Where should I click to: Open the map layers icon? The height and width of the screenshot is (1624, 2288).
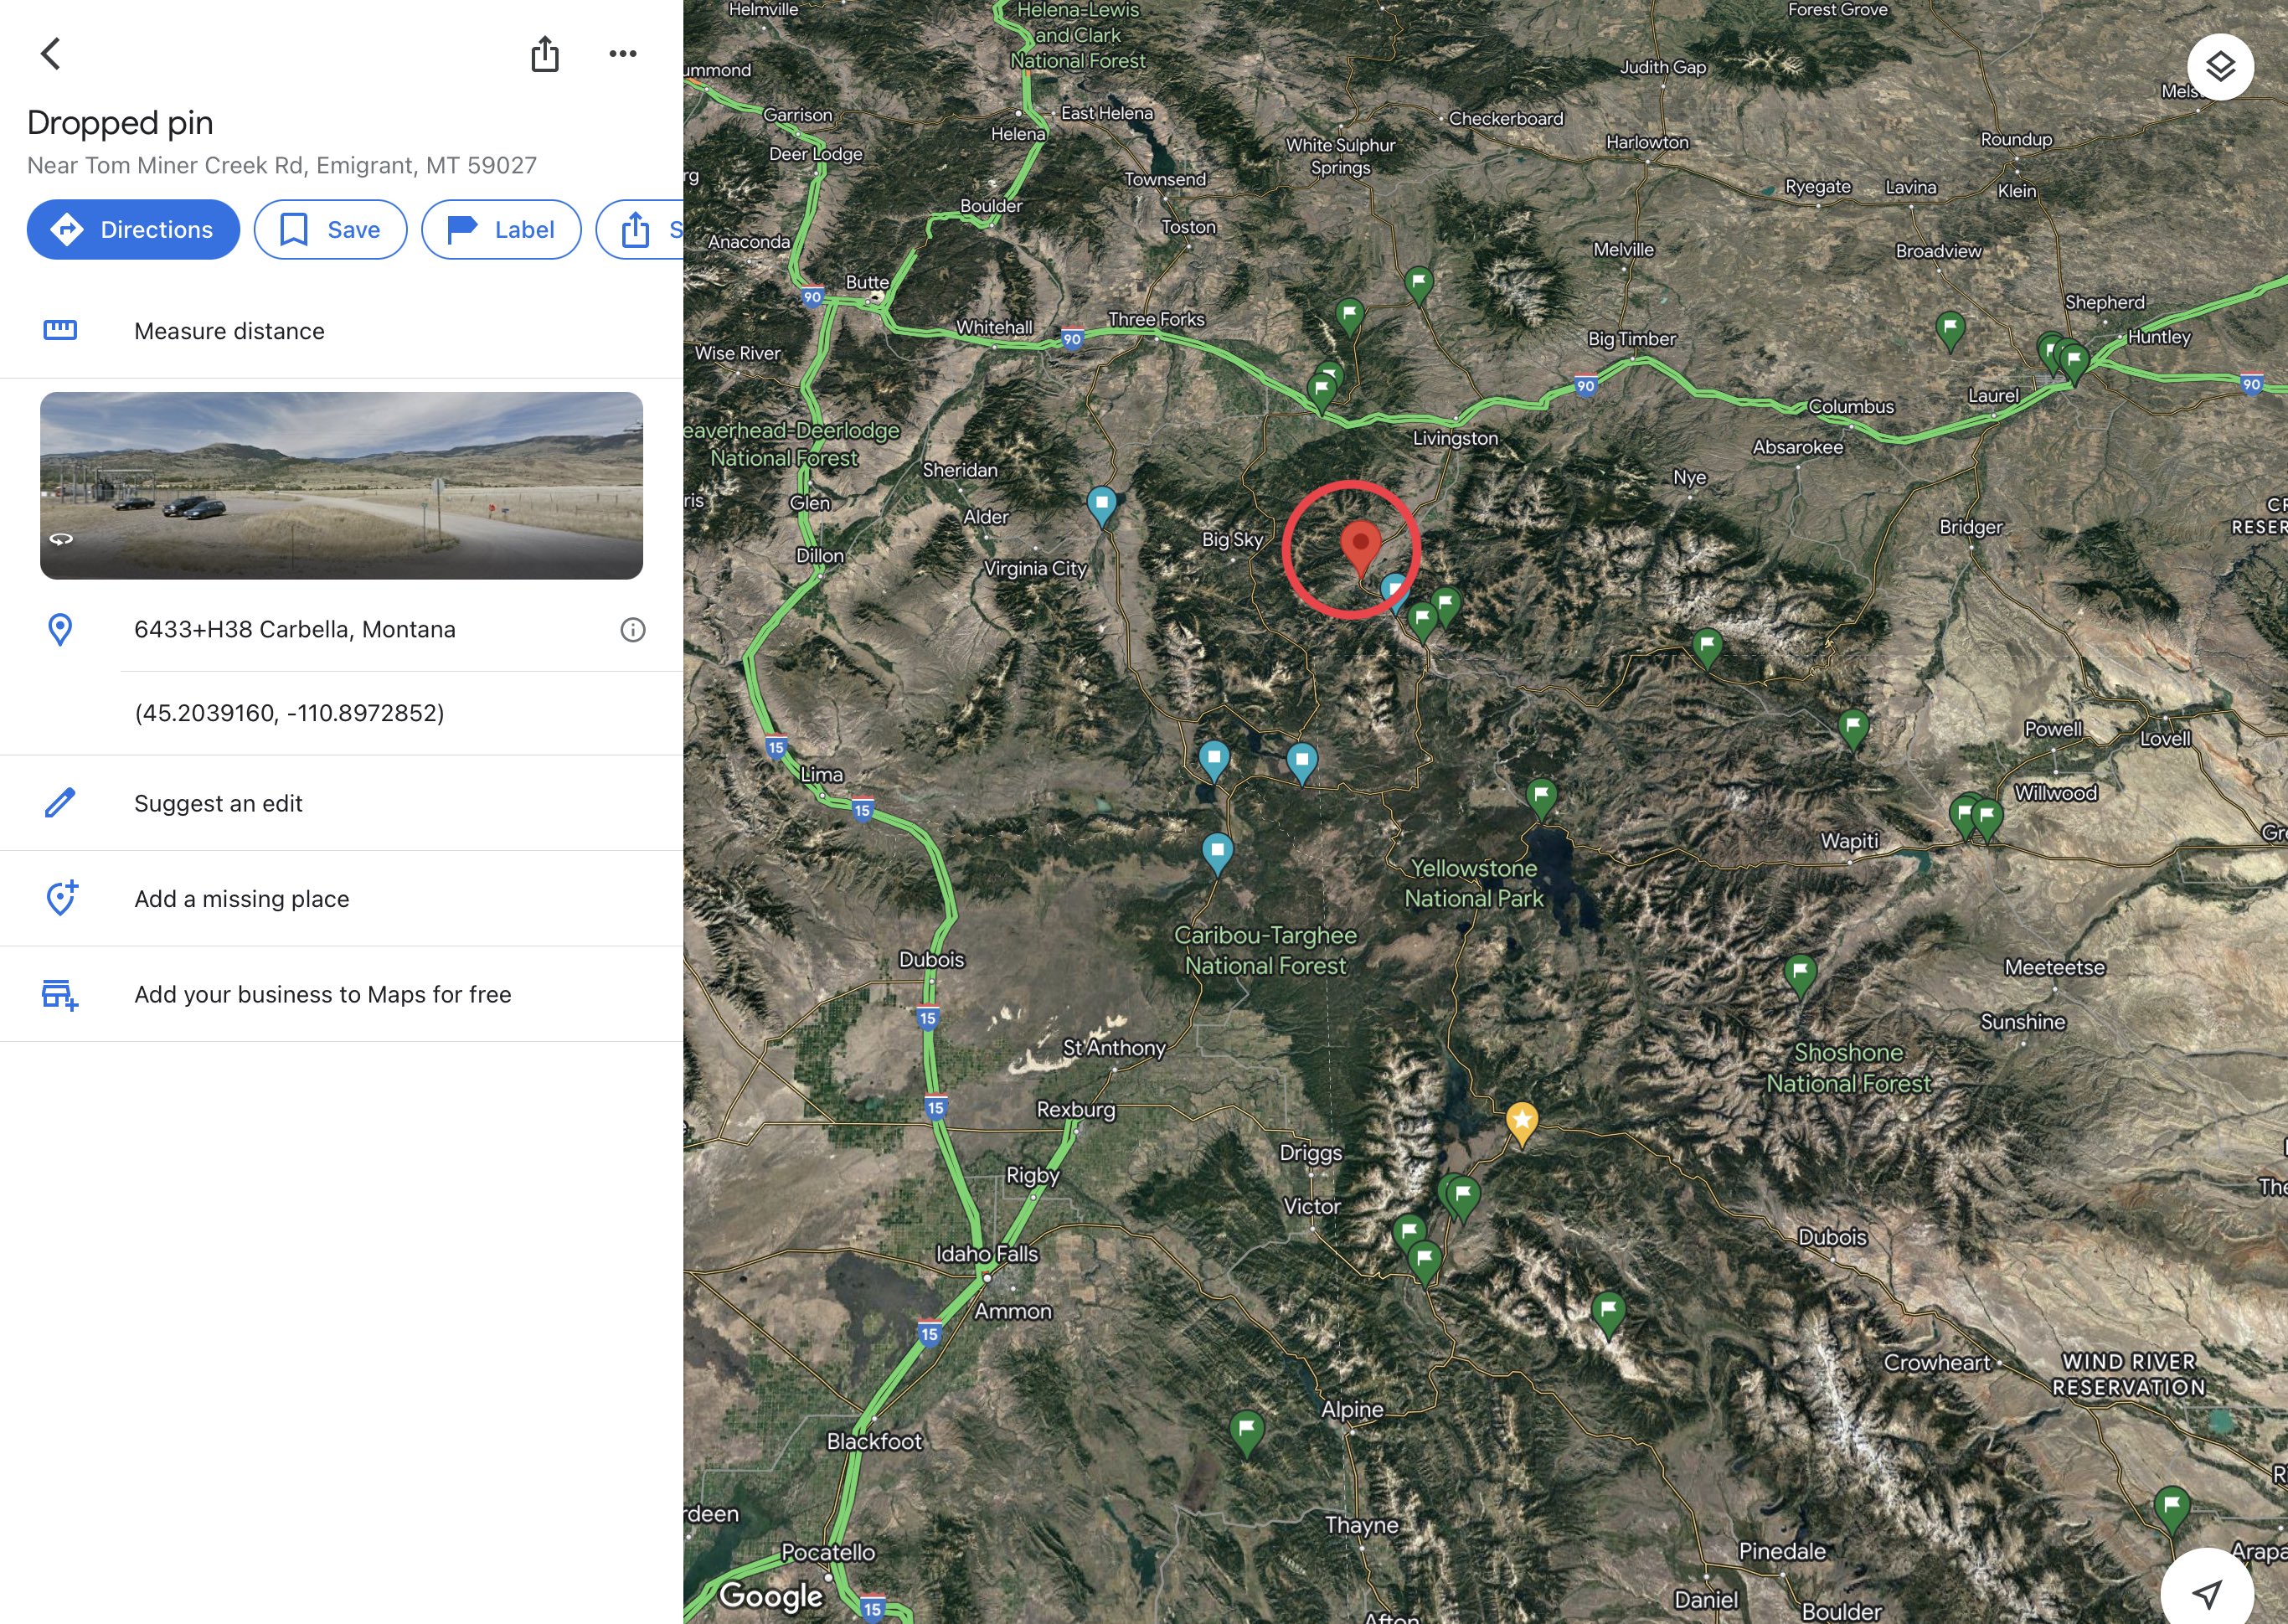[2220, 67]
